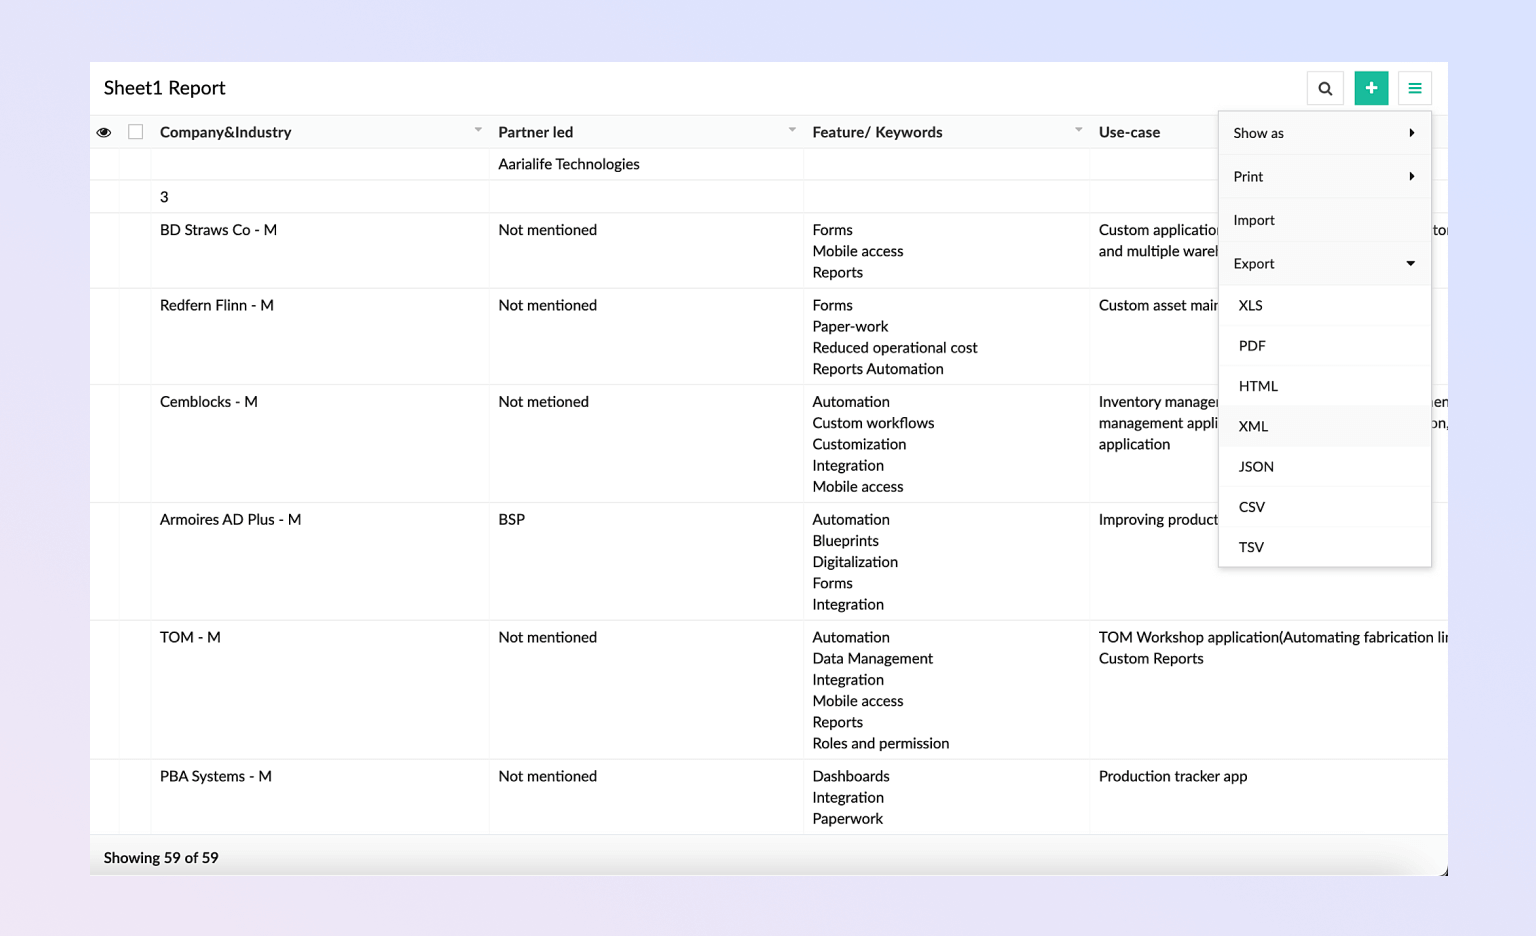Export the report as PDF
The width and height of the screenshot is (1536, 936).
(x=1252, y=346)
